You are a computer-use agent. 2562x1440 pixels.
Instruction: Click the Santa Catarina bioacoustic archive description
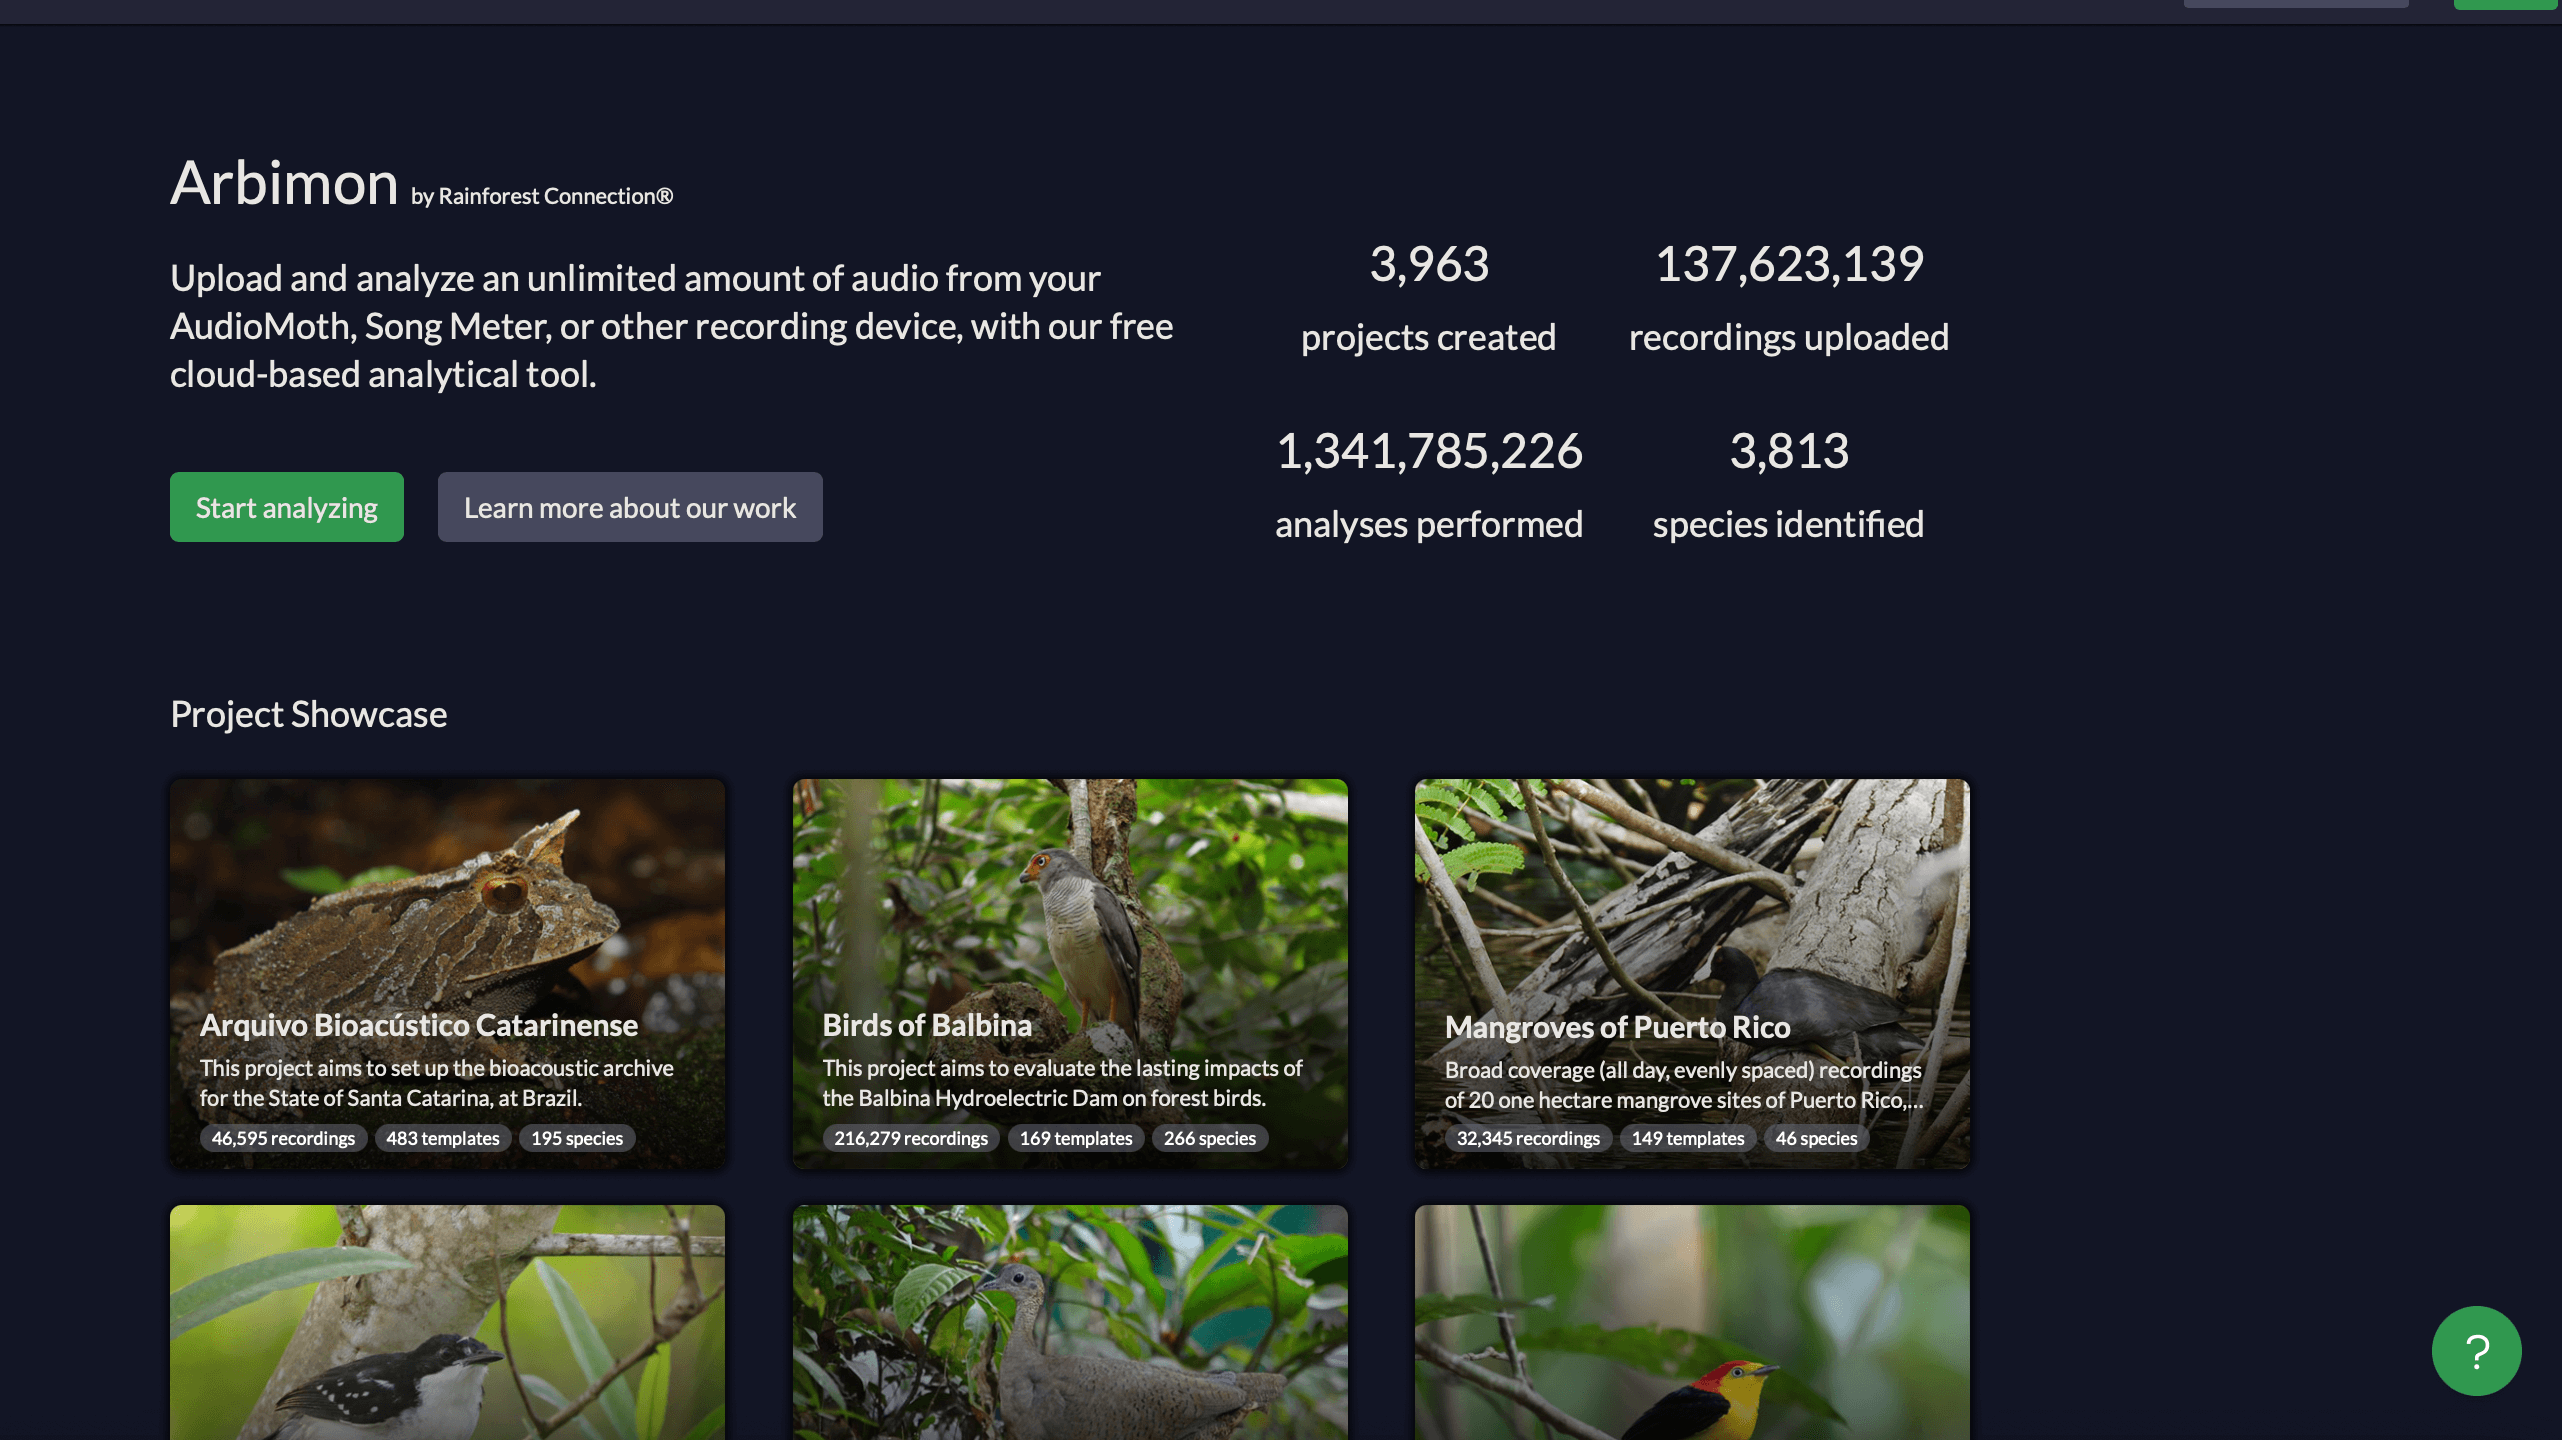(x=437, y=1083)
